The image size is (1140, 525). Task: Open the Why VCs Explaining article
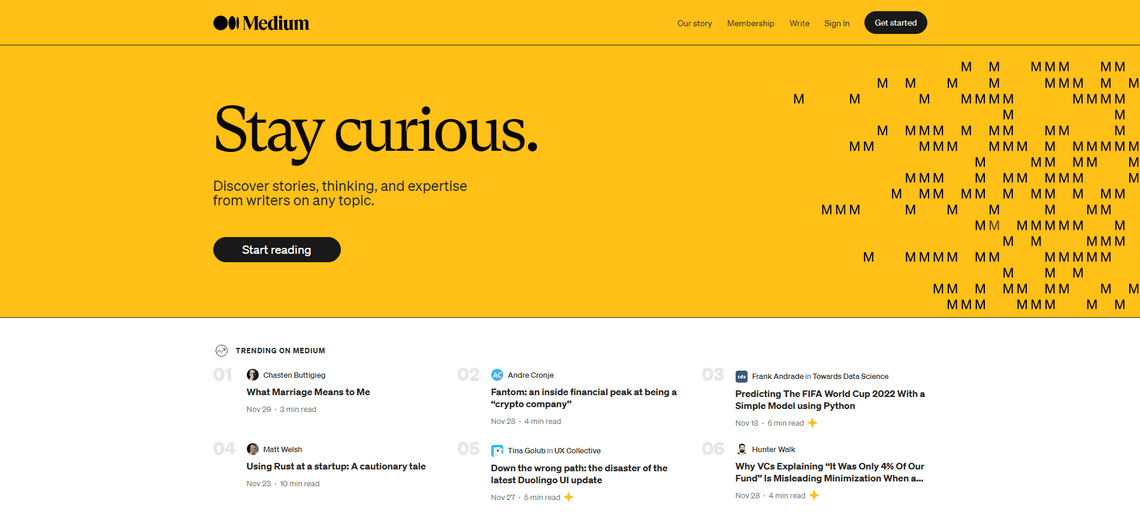click(x=829, y=472)
